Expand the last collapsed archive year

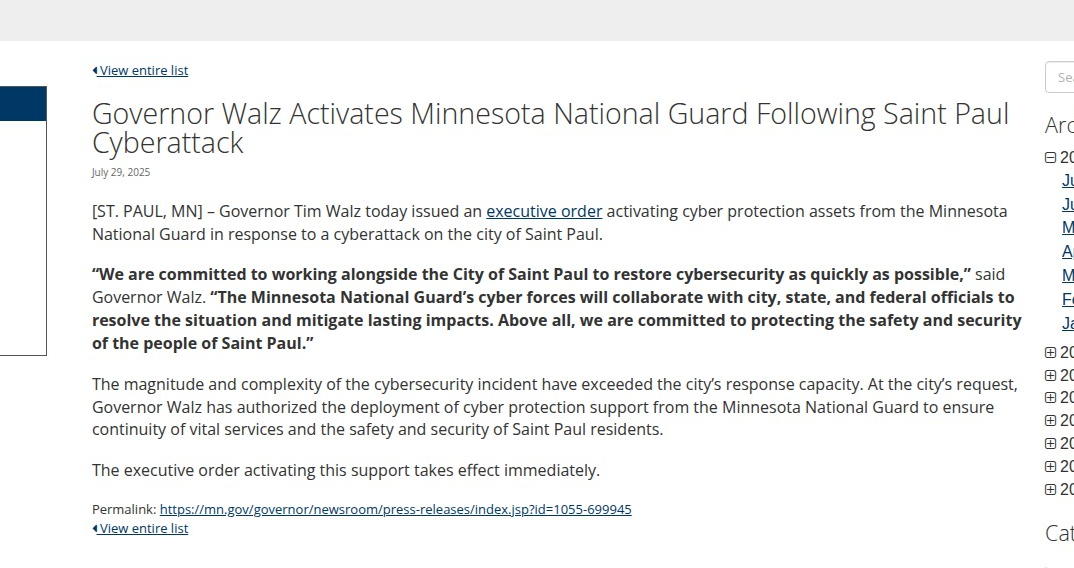(x=1050, y=490)
